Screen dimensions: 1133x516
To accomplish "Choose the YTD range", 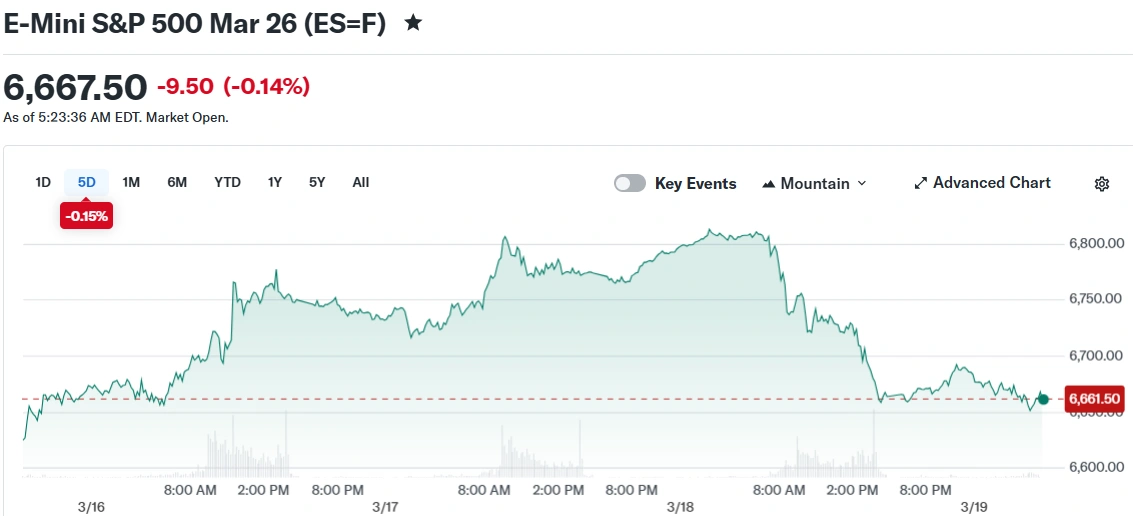I will (x=228, y=182).
